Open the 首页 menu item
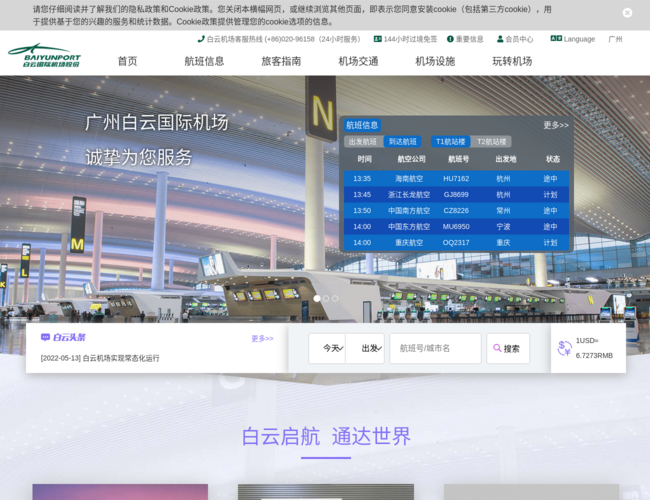 click(x=127, y=61)
